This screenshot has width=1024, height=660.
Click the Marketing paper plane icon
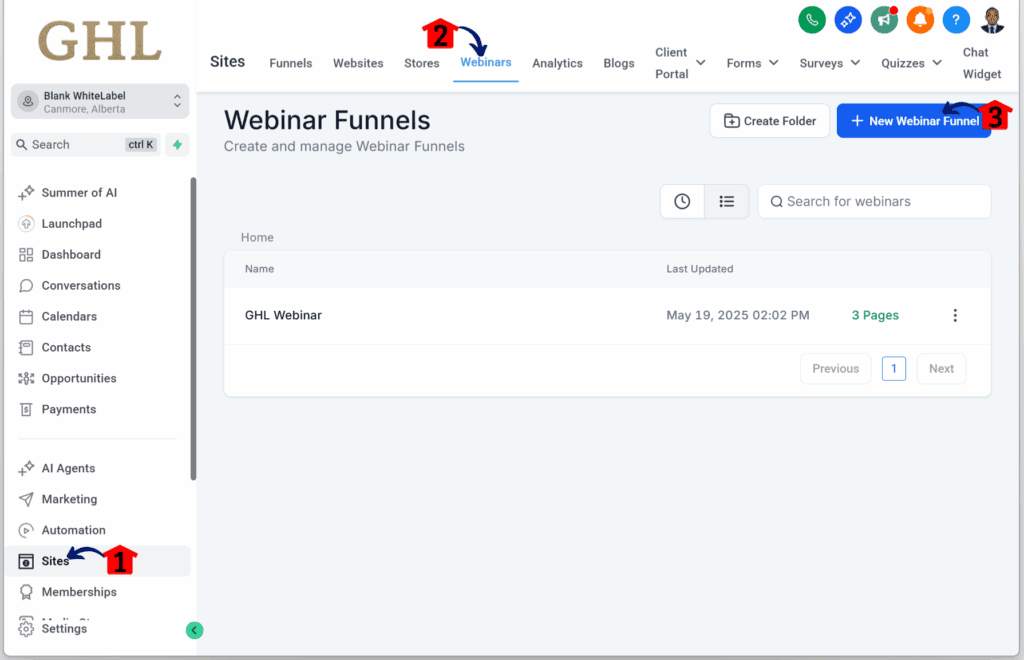click(x=25, y=499)
